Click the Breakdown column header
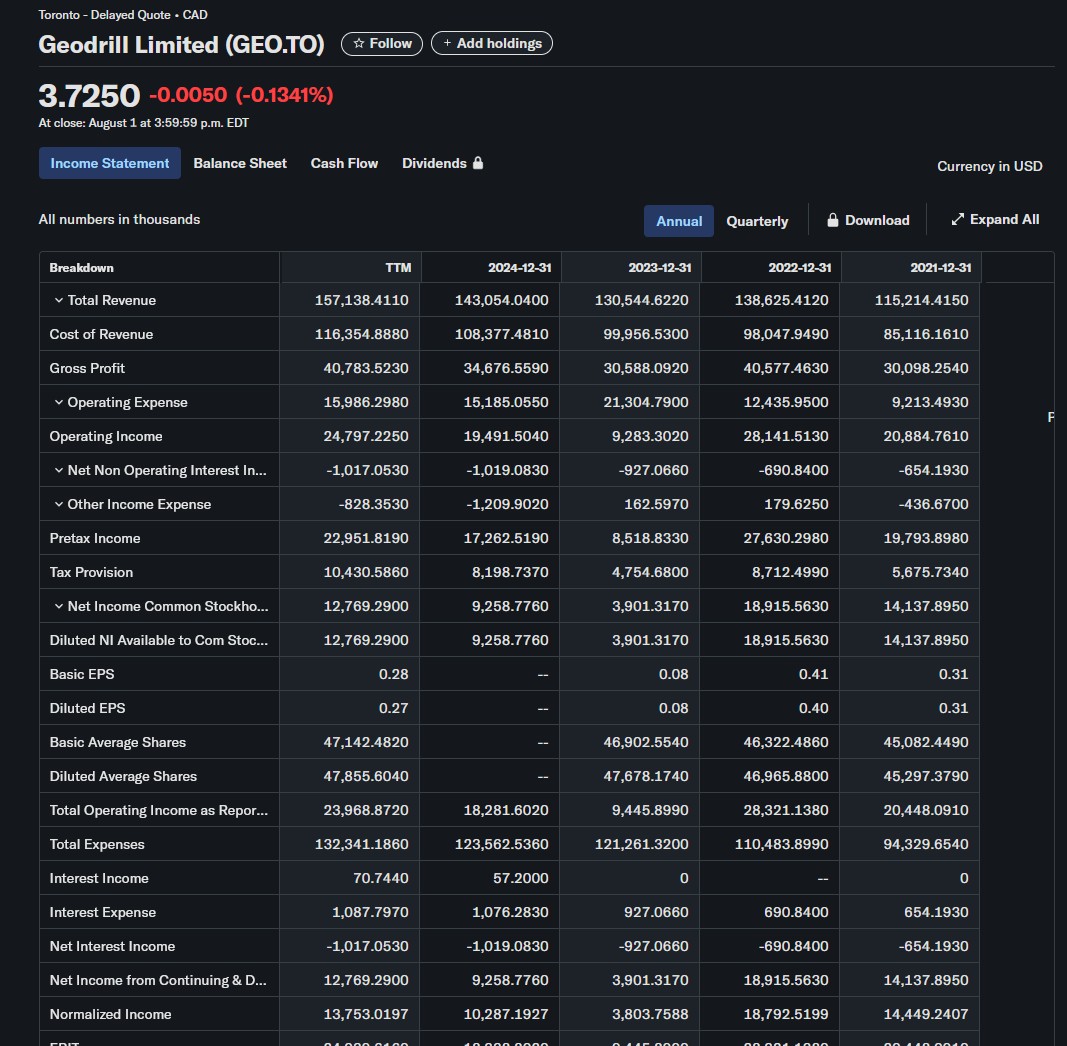The height and width of the screenshot is (1046, 1067). tap(82, 267)
